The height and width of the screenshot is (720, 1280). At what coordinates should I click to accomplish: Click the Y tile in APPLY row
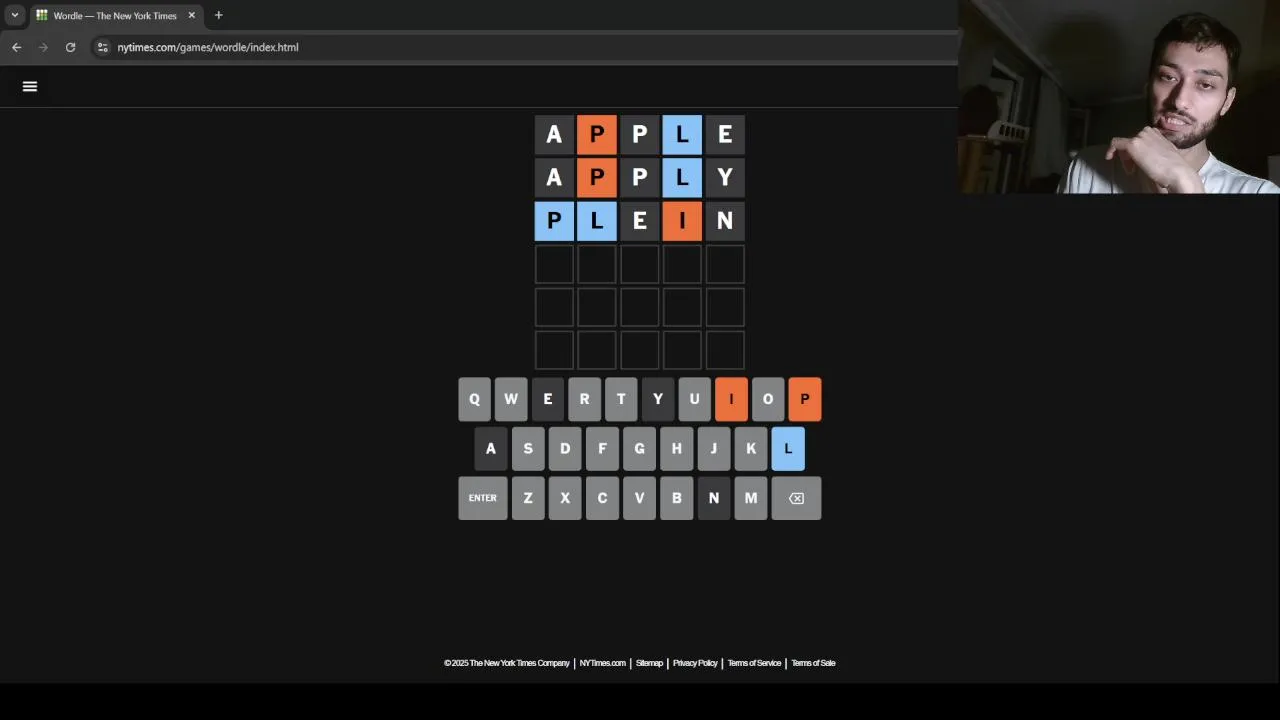click(725, 178)
